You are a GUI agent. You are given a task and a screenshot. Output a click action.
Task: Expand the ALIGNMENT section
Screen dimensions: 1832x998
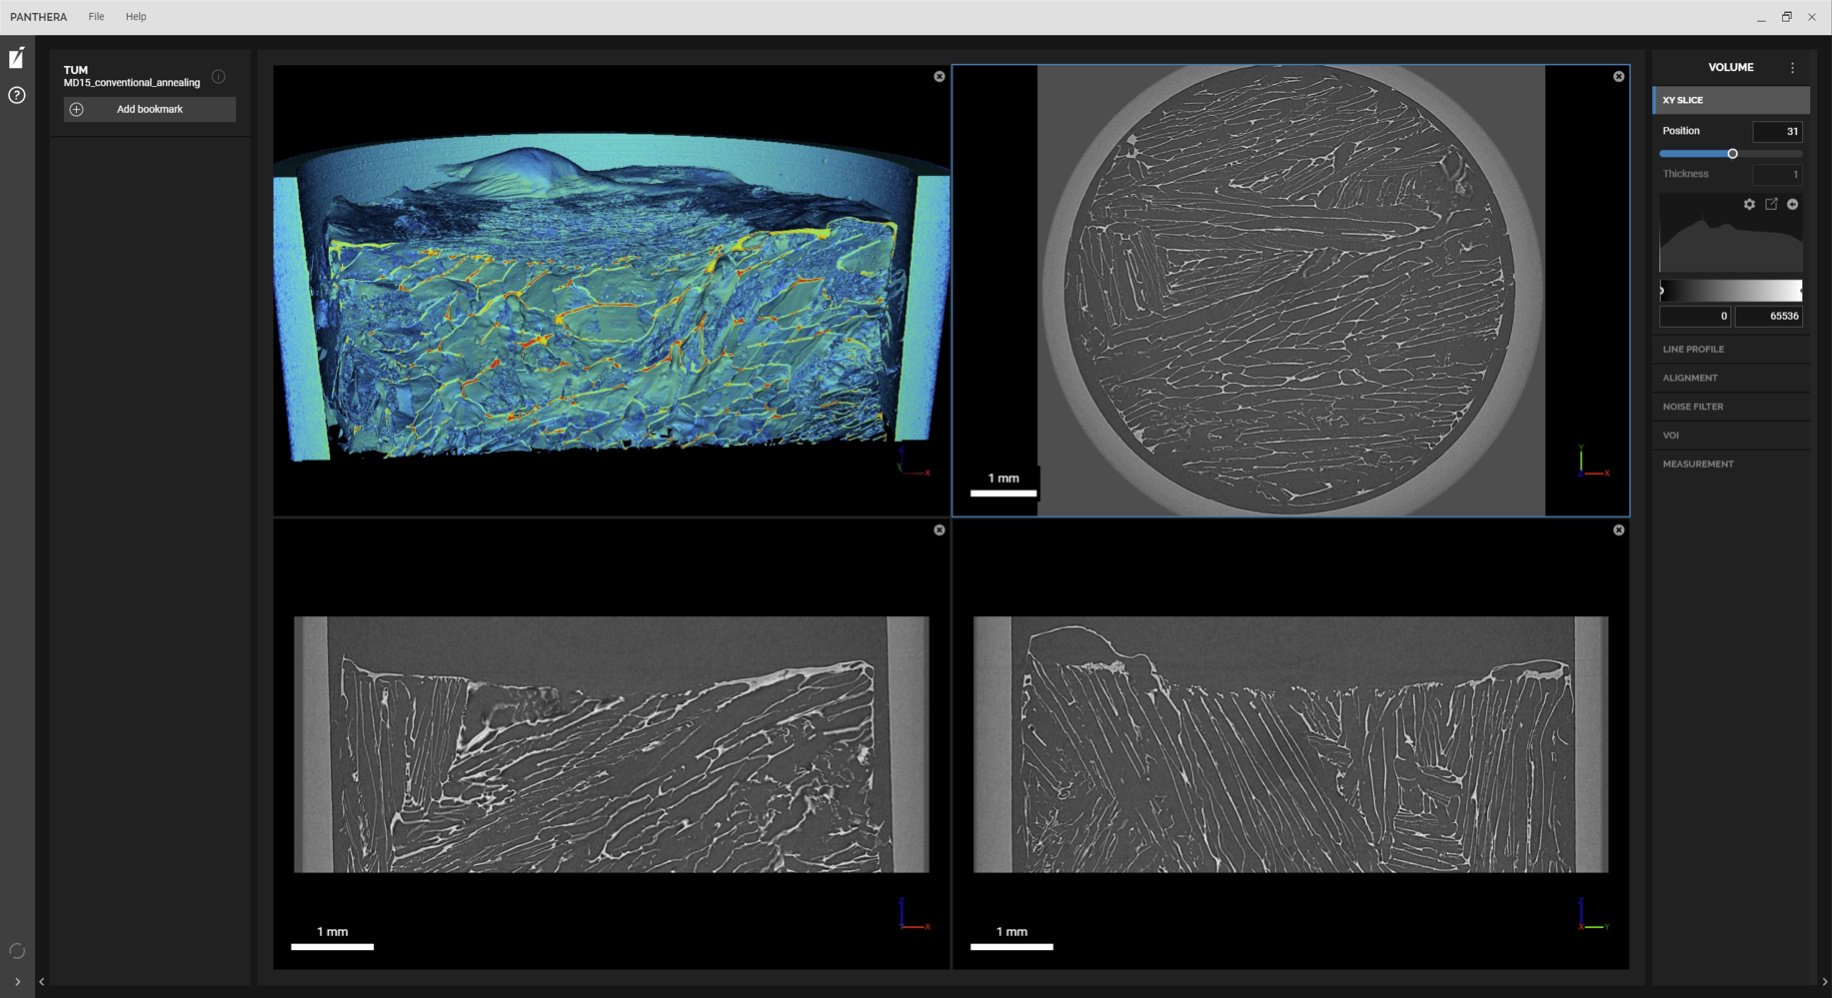click(1690, 377)
